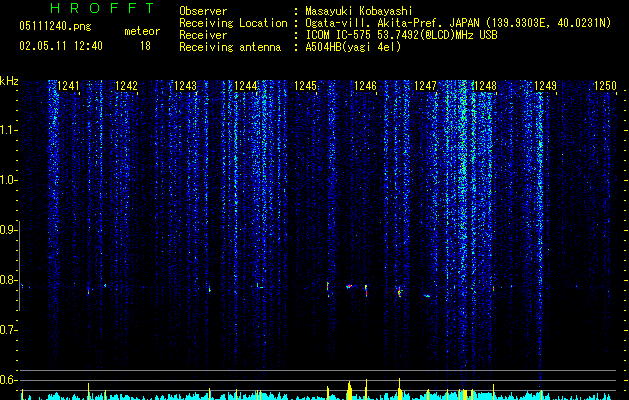Click the kHz axis unit label
Image resolution: width=629 pixels, height=400 pixels.
[x=9, y=81]
